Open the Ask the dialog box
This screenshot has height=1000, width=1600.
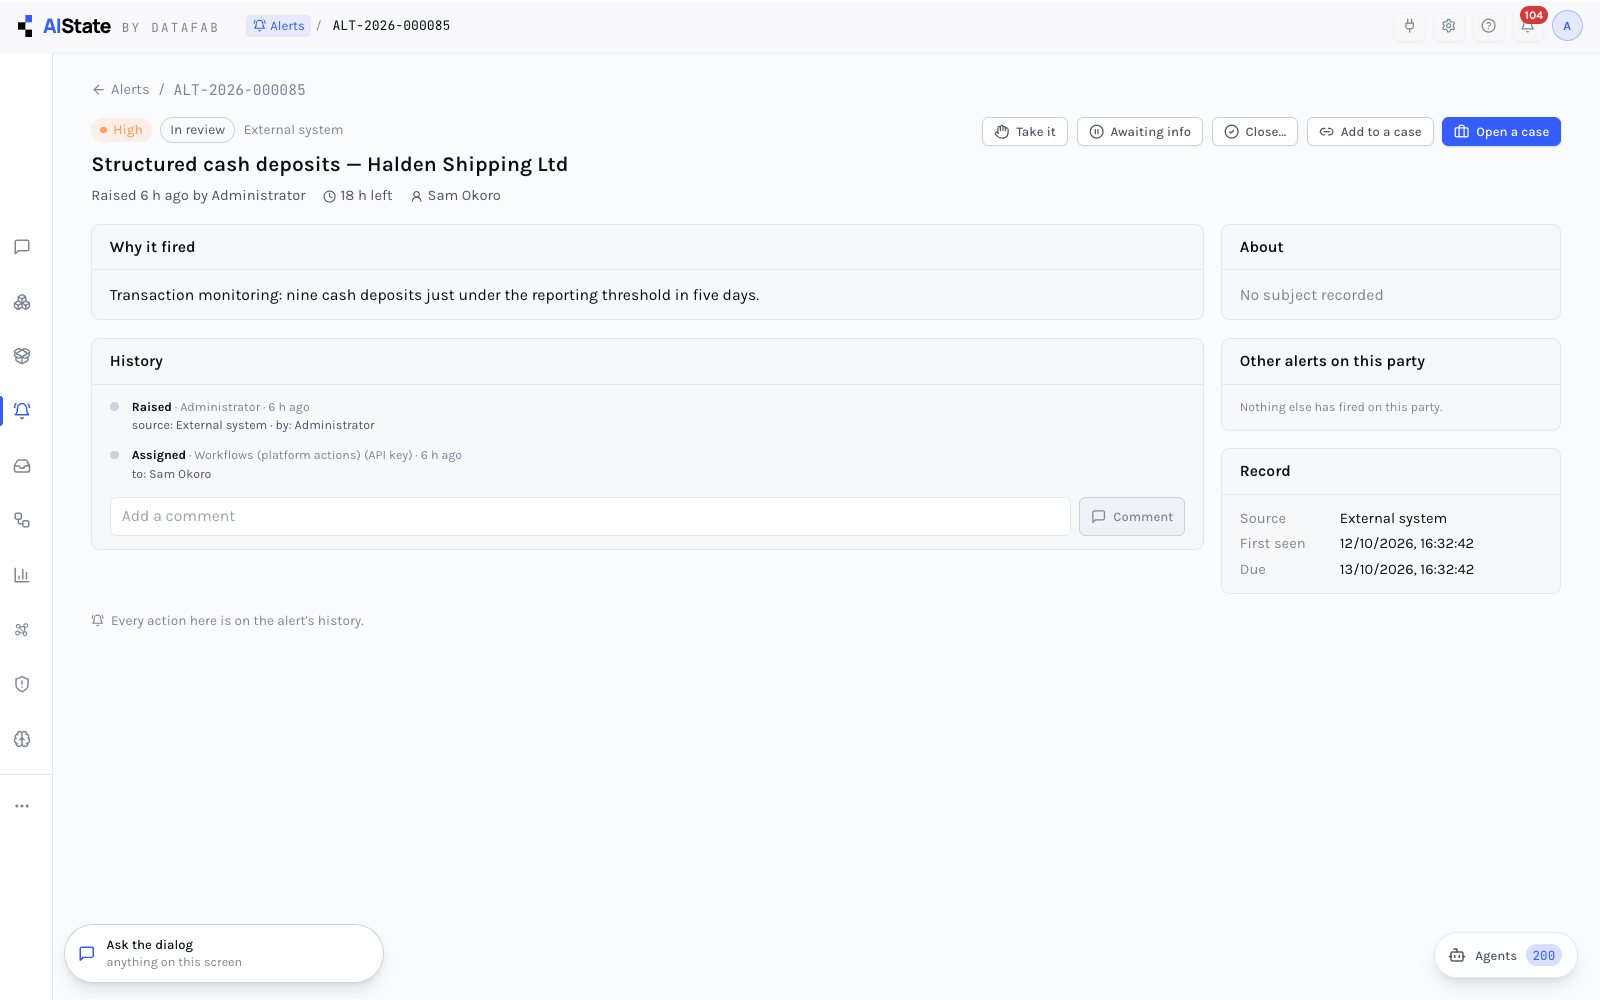coord(224,953)
